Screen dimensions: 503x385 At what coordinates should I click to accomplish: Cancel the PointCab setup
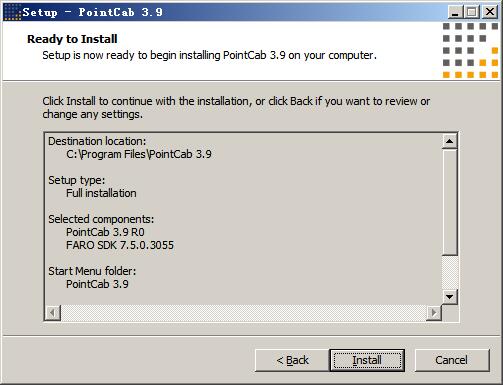click(x=452, y=360)
